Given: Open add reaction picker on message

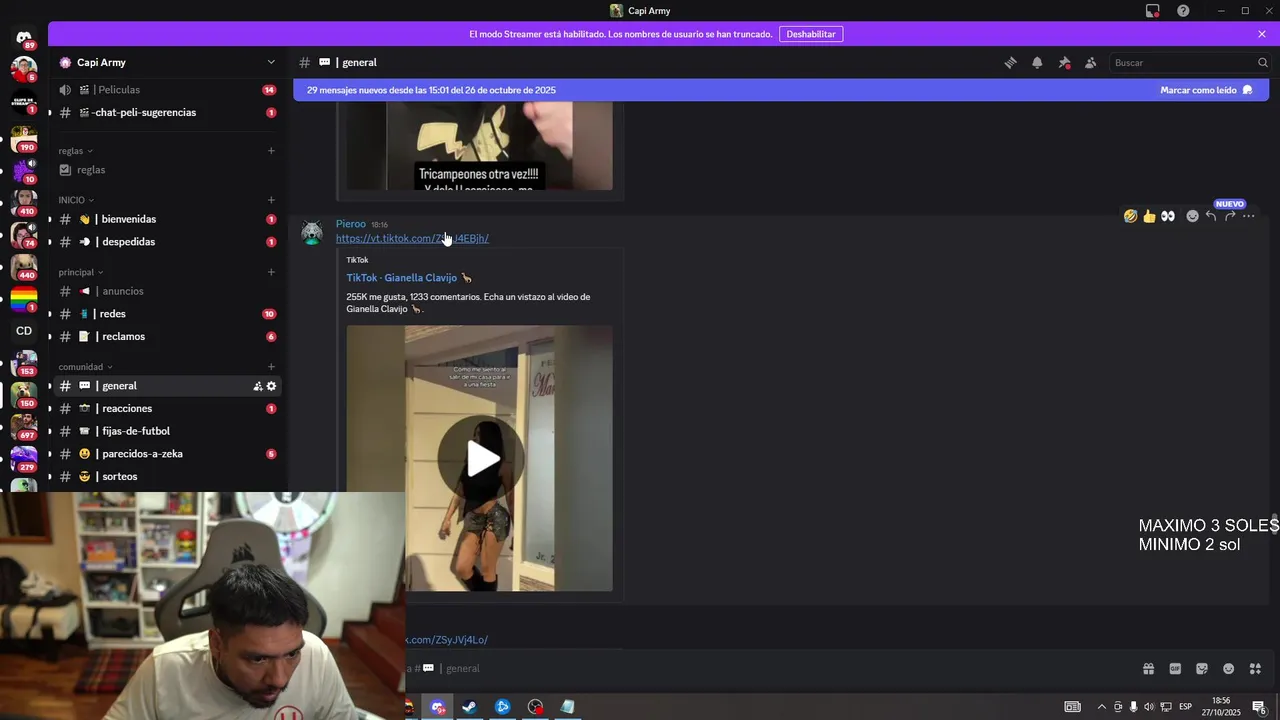Looking at the screenshot, I should 1192,216.
